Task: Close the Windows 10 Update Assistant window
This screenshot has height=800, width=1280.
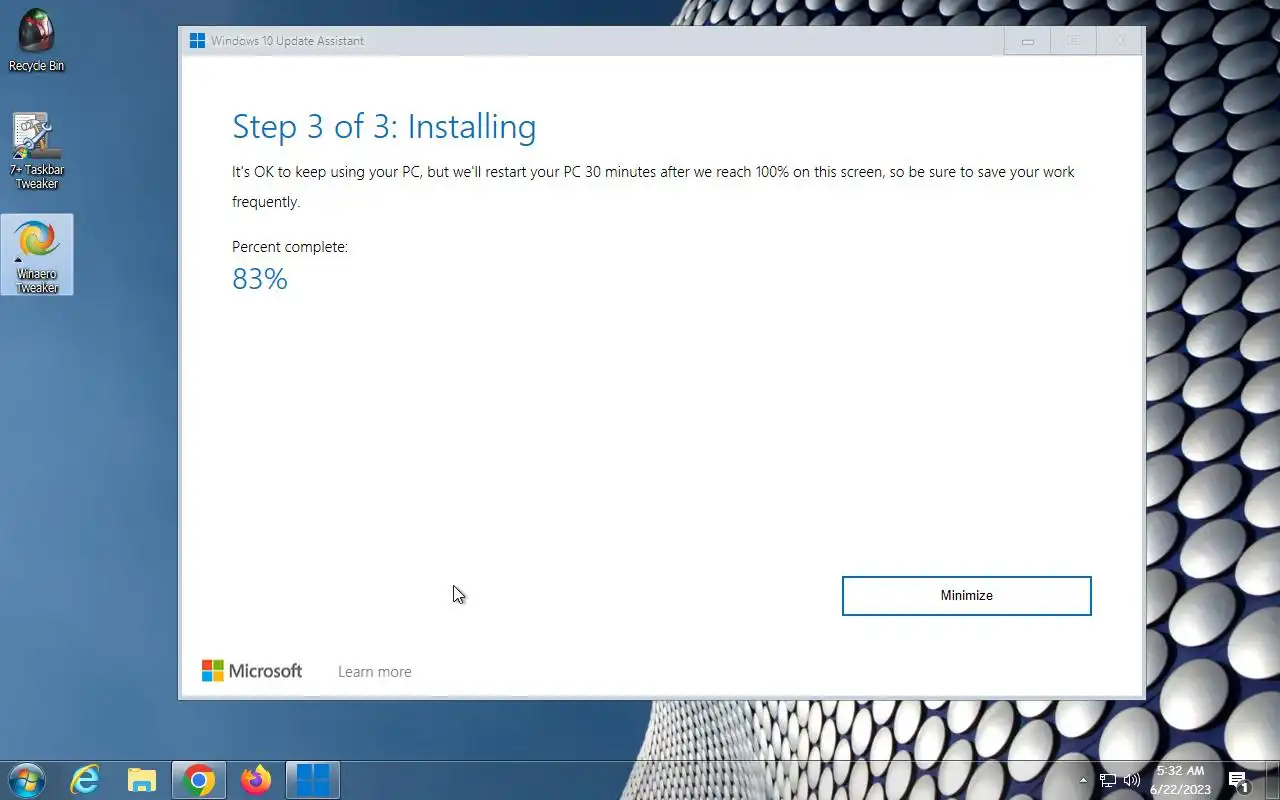Action: click(x=1120, y=41)
